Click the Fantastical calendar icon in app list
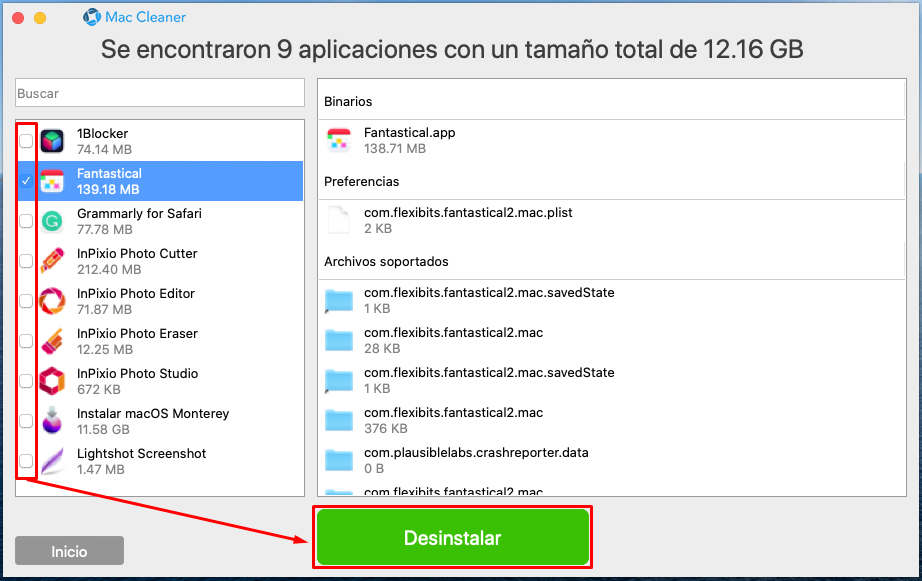 [52, 181]
